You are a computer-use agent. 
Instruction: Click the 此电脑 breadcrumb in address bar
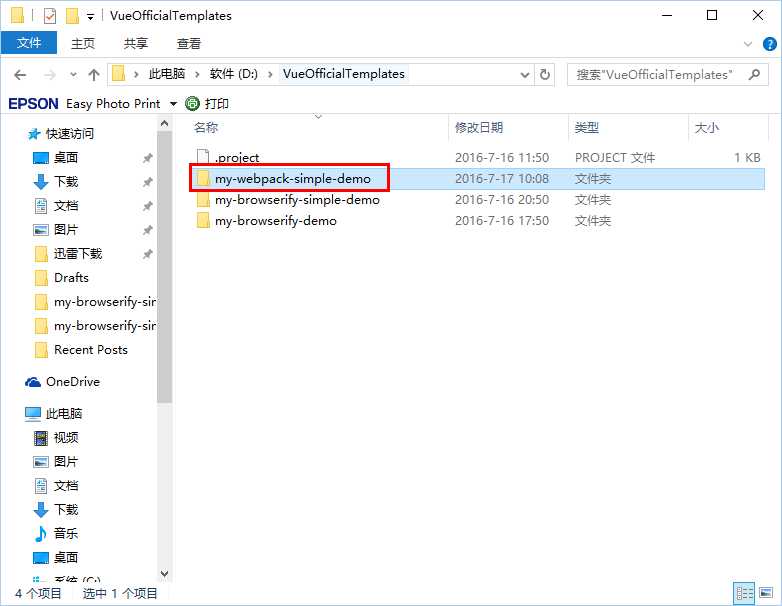(167, 74)
